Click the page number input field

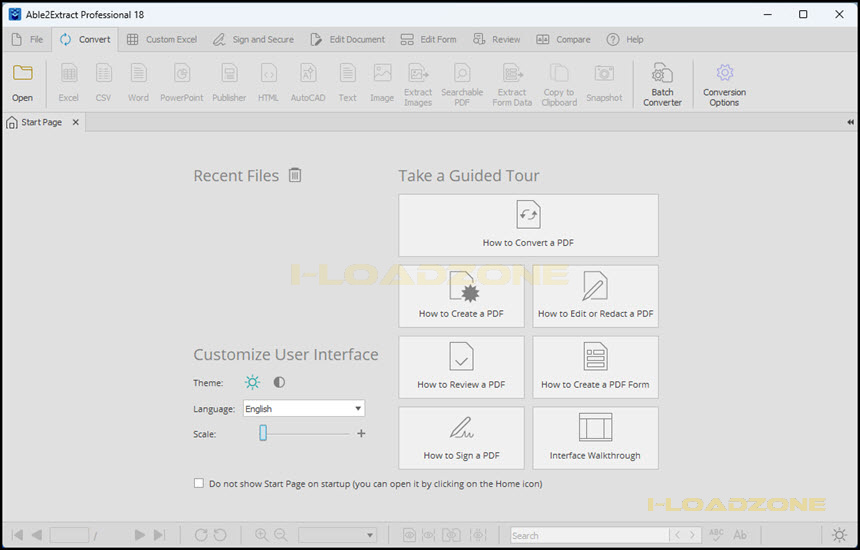pos(69,535)
